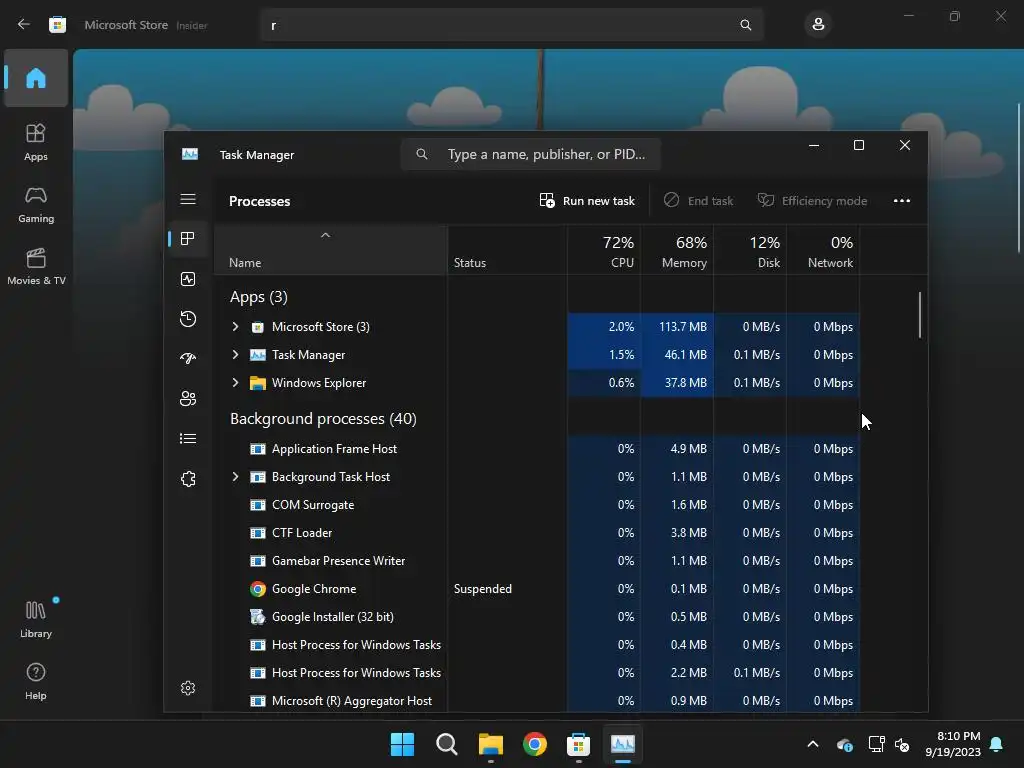1024x768 pixels.
Task: Click Run new task button
Action: (586, 200)
